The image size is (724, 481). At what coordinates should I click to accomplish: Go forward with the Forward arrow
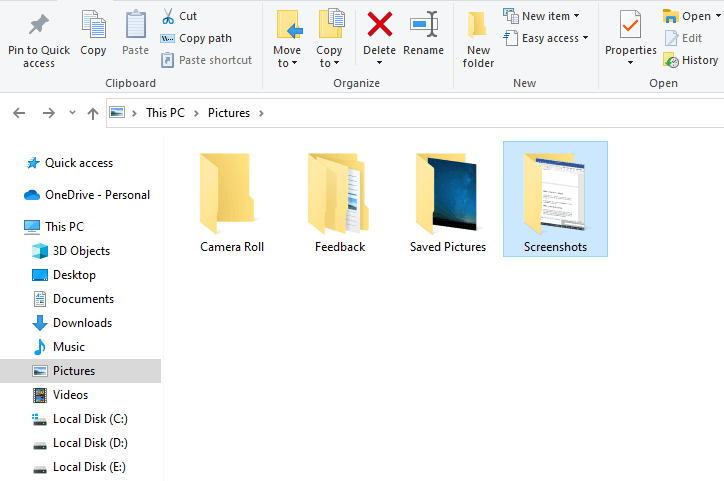tap(48, 113)
